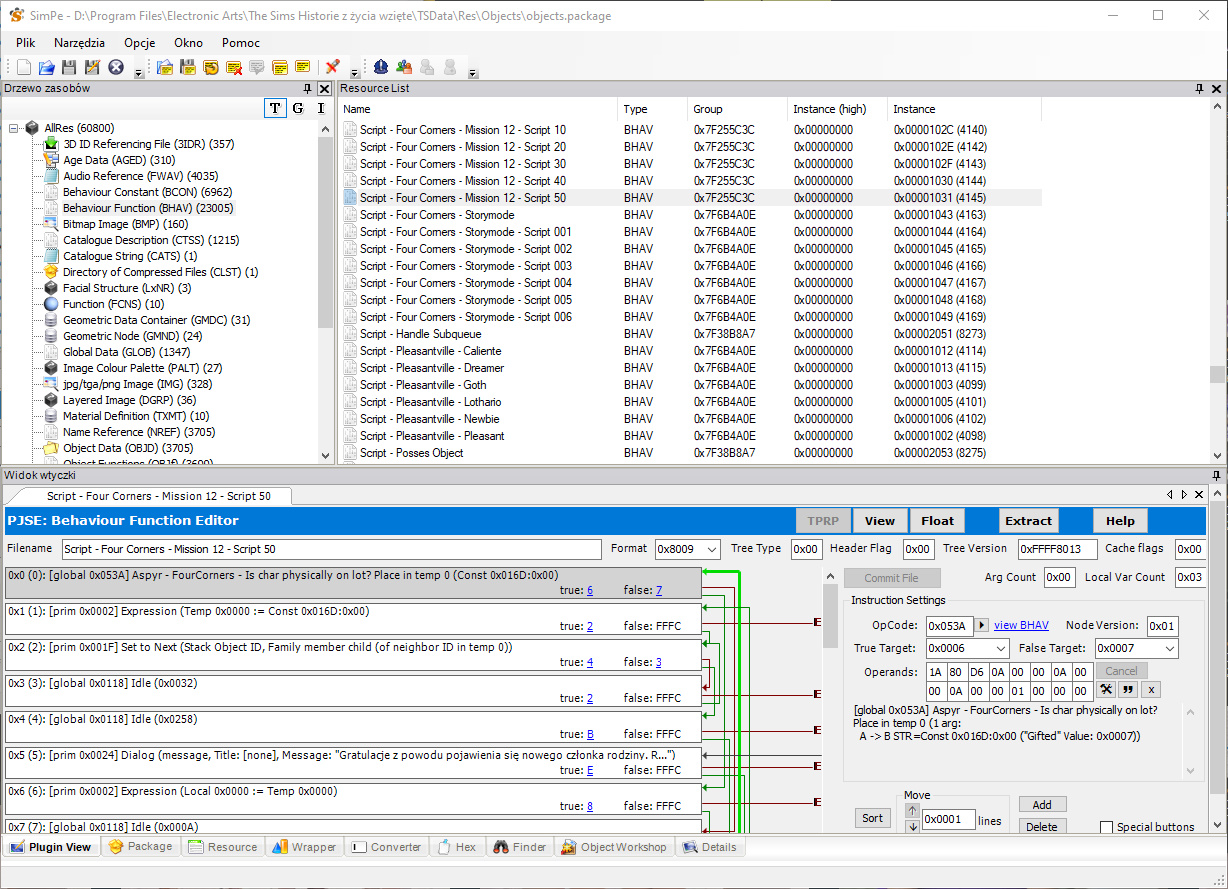Viewport: 1228px width, 889px height.
Task: Collapse the AllRes tree node
Action: pyautogui.click(x=15, y=128)
